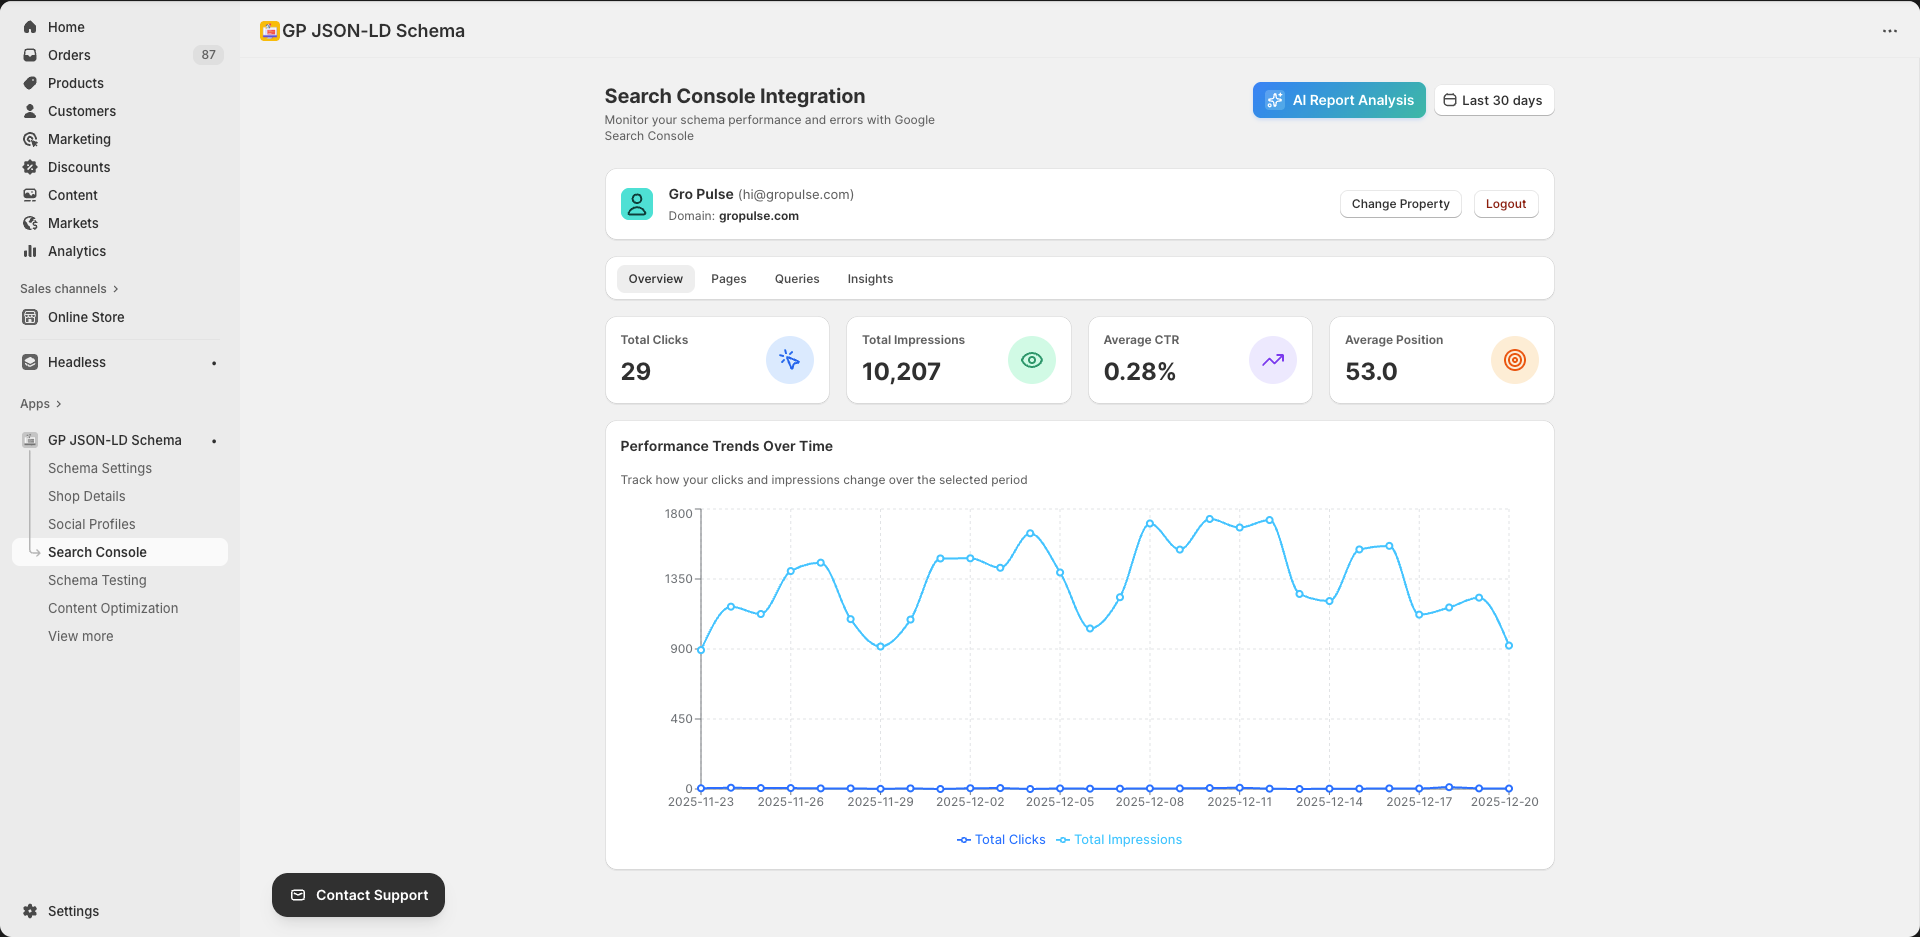Image resolution: width=1920 pixels, height=937 pixels.
Task: Toggle the Total Impressions series in chart legend
Action: pos(1118,839)
